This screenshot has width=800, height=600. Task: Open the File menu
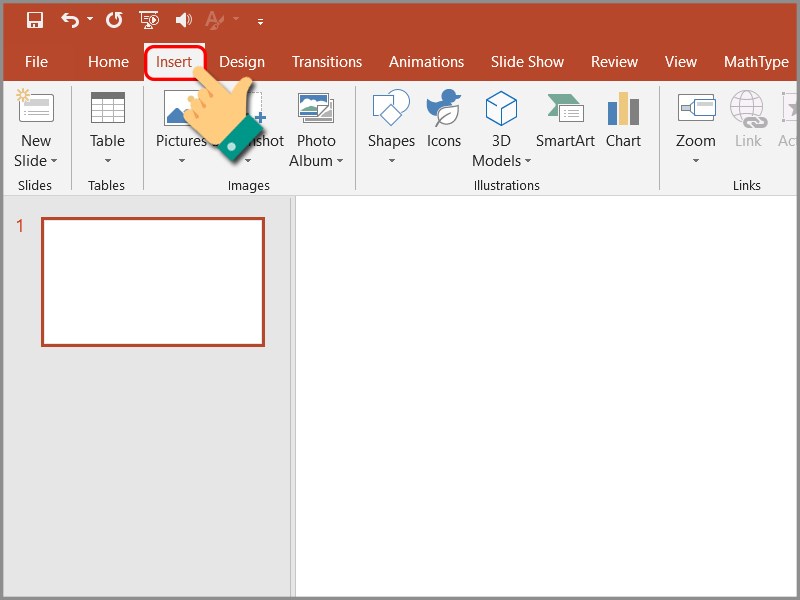[37, 61]
